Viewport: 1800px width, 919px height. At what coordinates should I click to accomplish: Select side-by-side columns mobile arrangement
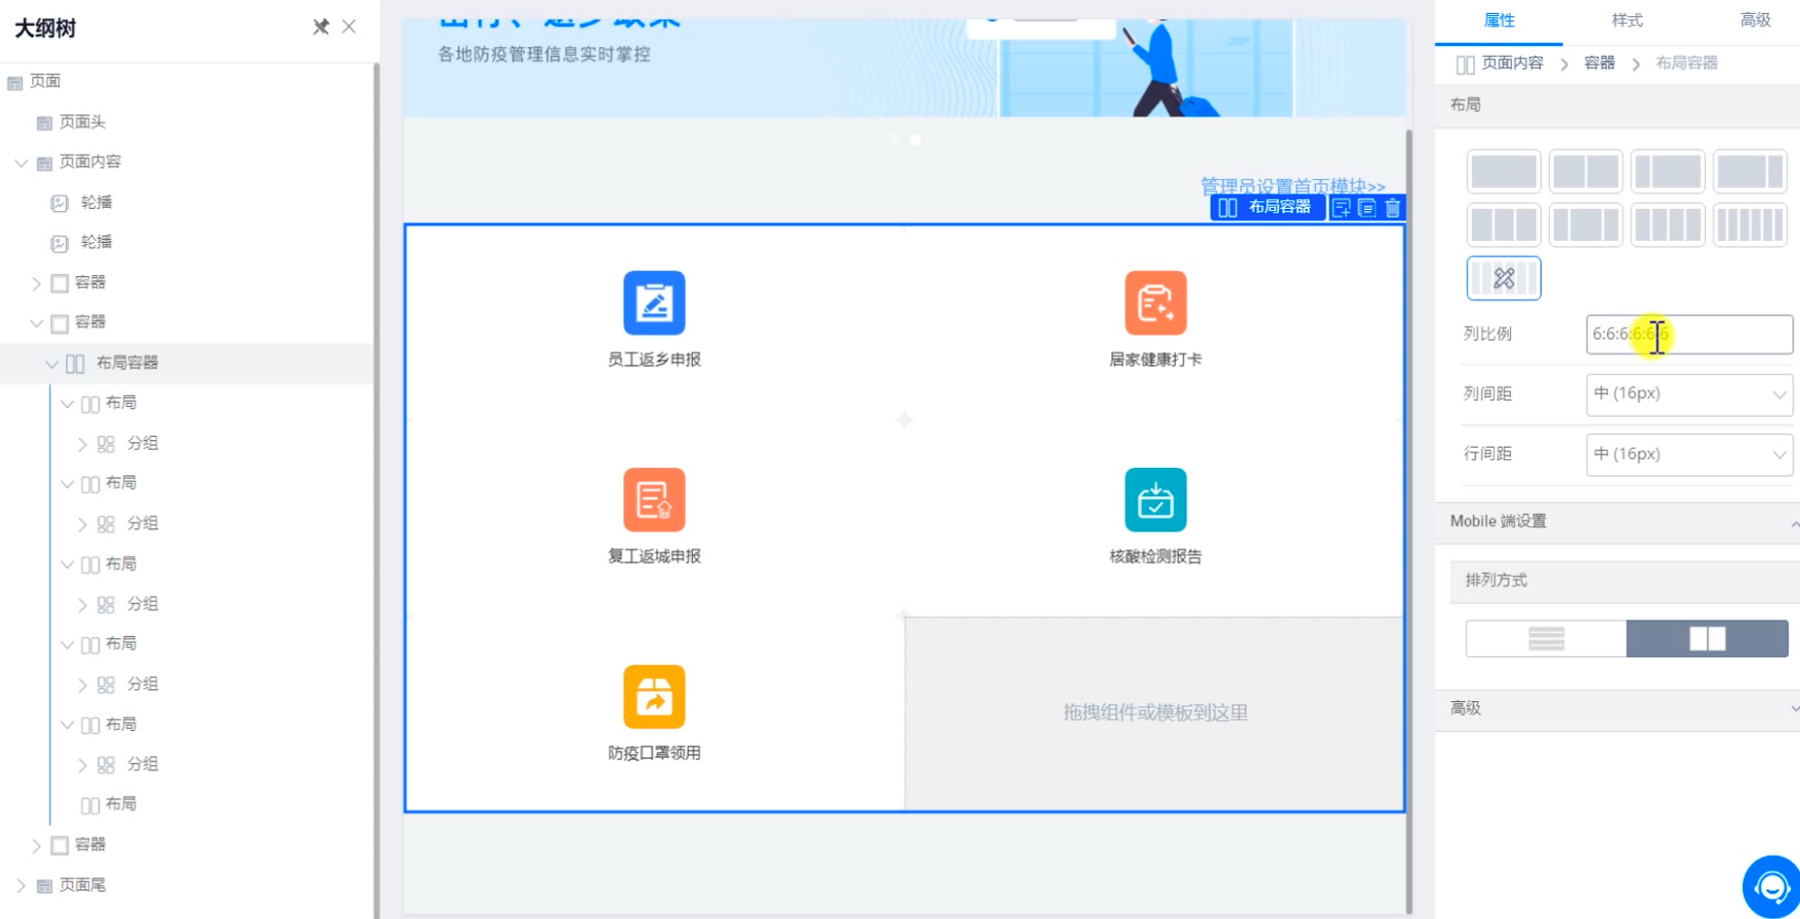point(1707,639)
